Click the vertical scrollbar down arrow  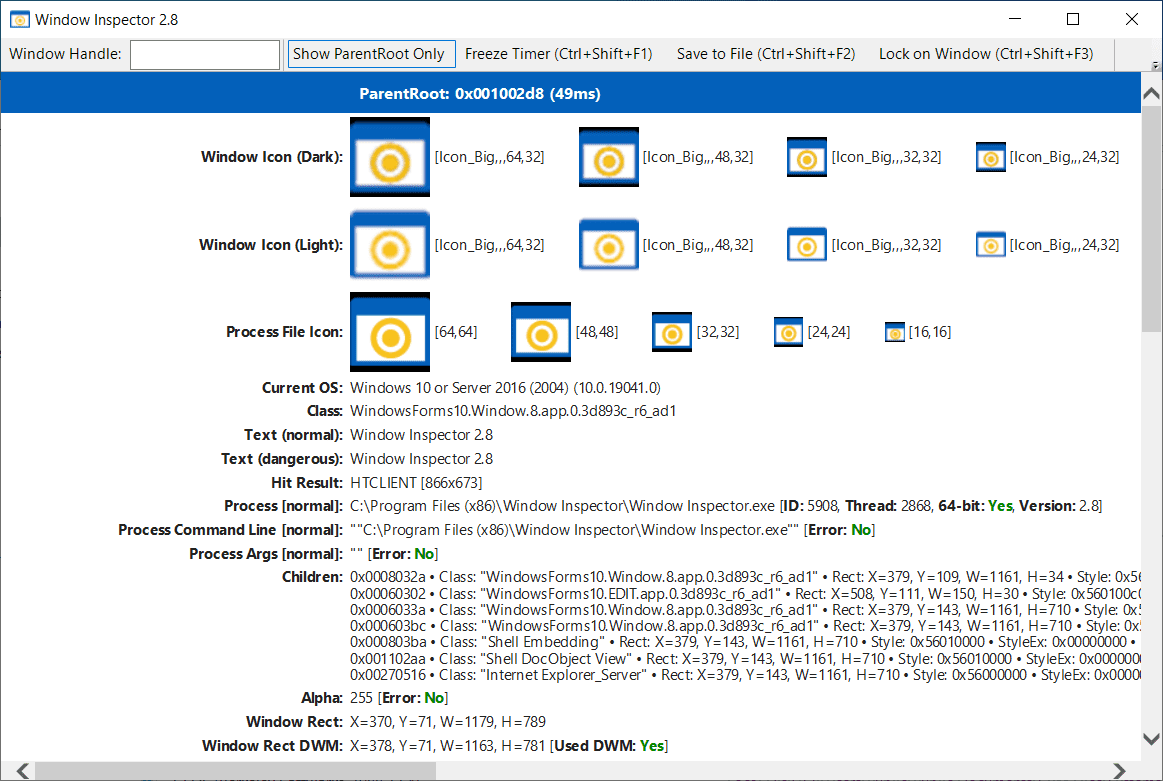(x=1151, y=739)
